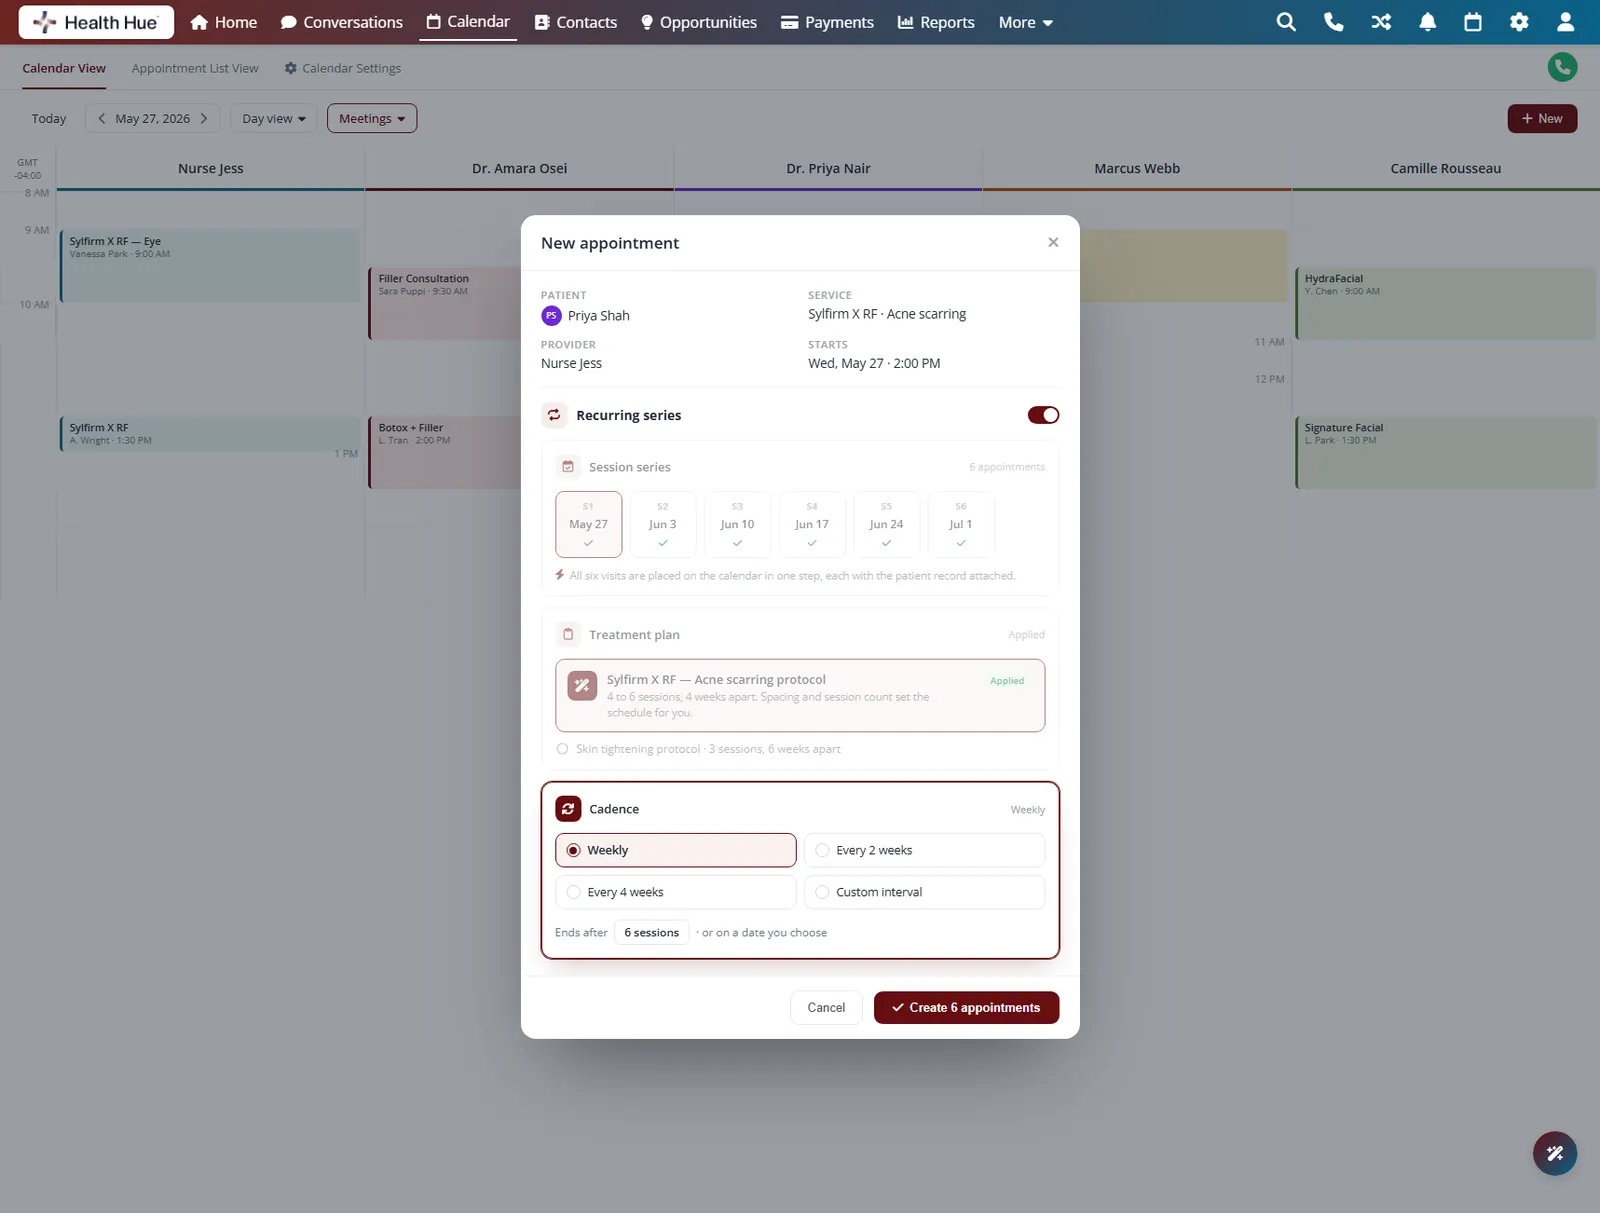Jump to Today

click(48, 118)
